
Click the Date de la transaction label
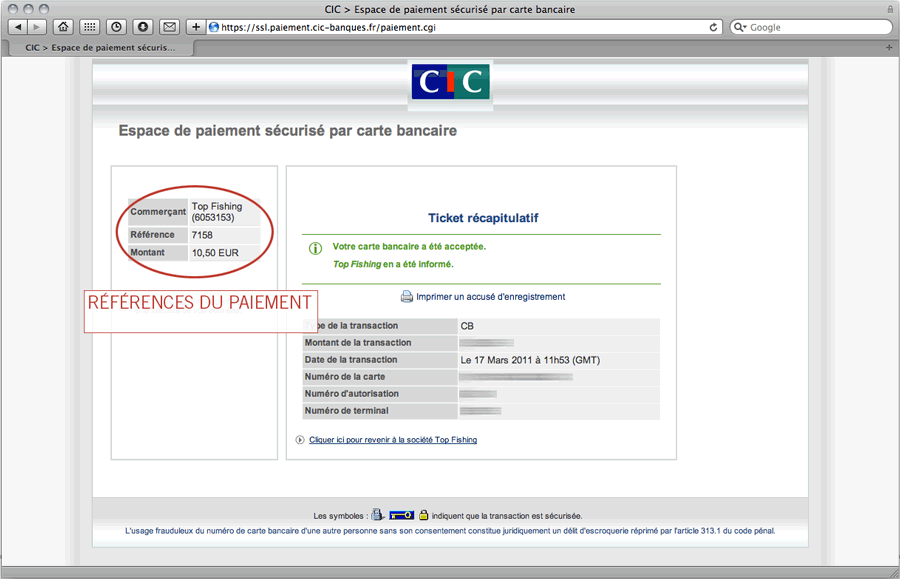coord(351,360)
